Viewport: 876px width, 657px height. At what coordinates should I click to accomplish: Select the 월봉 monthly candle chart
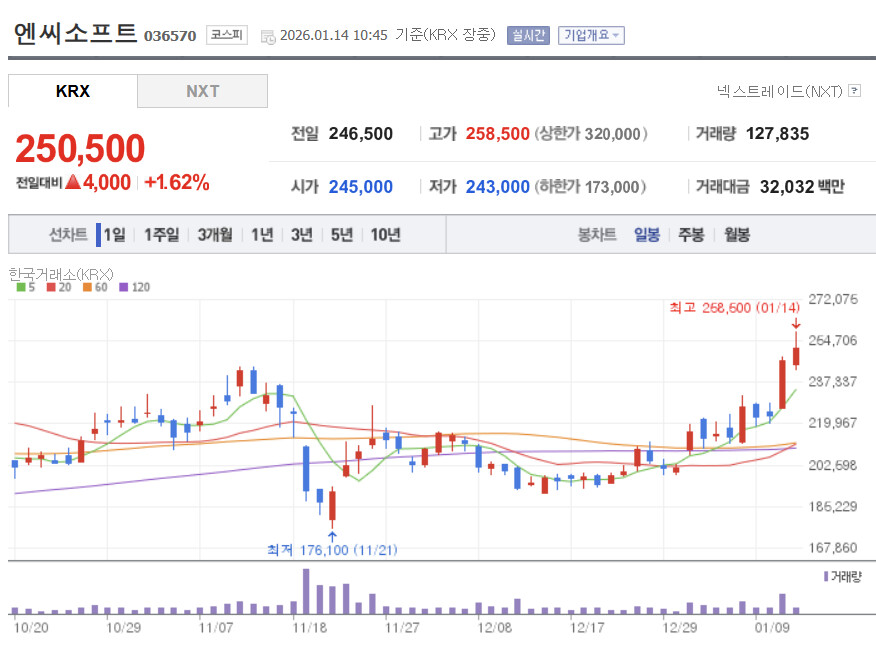pos(737,235)
